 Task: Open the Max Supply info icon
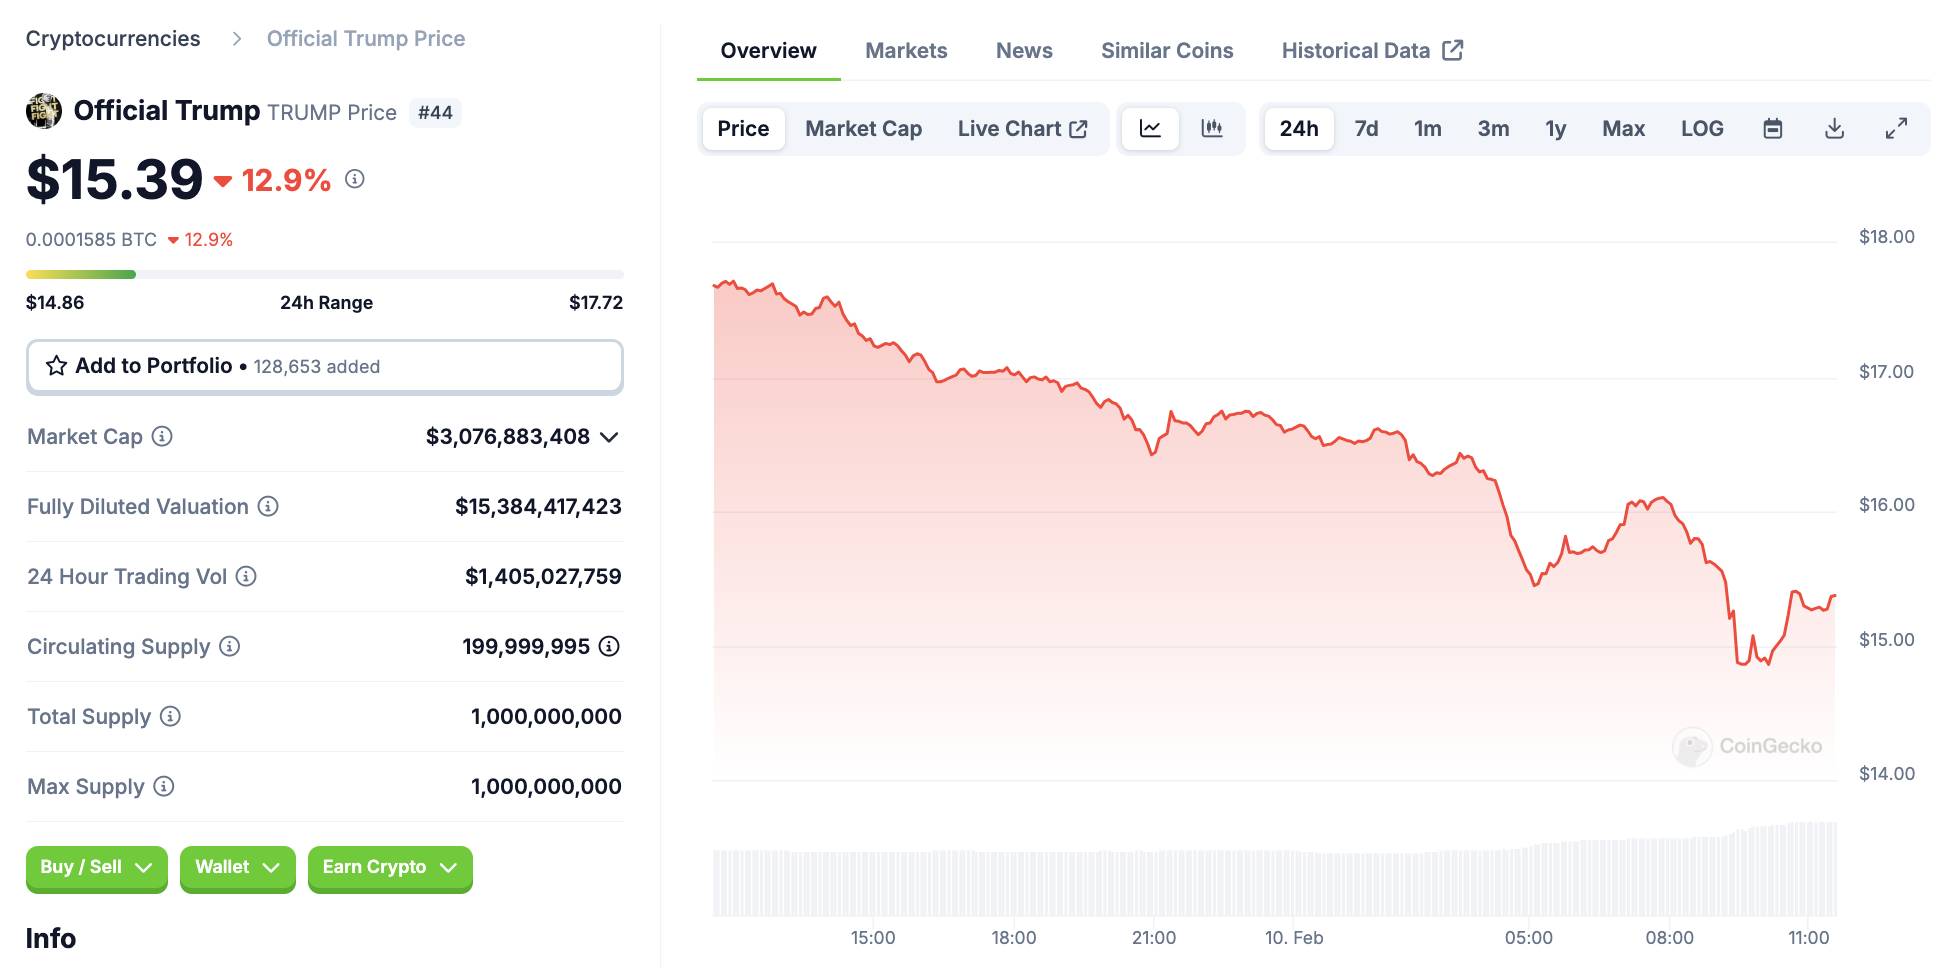pos(164,786)
